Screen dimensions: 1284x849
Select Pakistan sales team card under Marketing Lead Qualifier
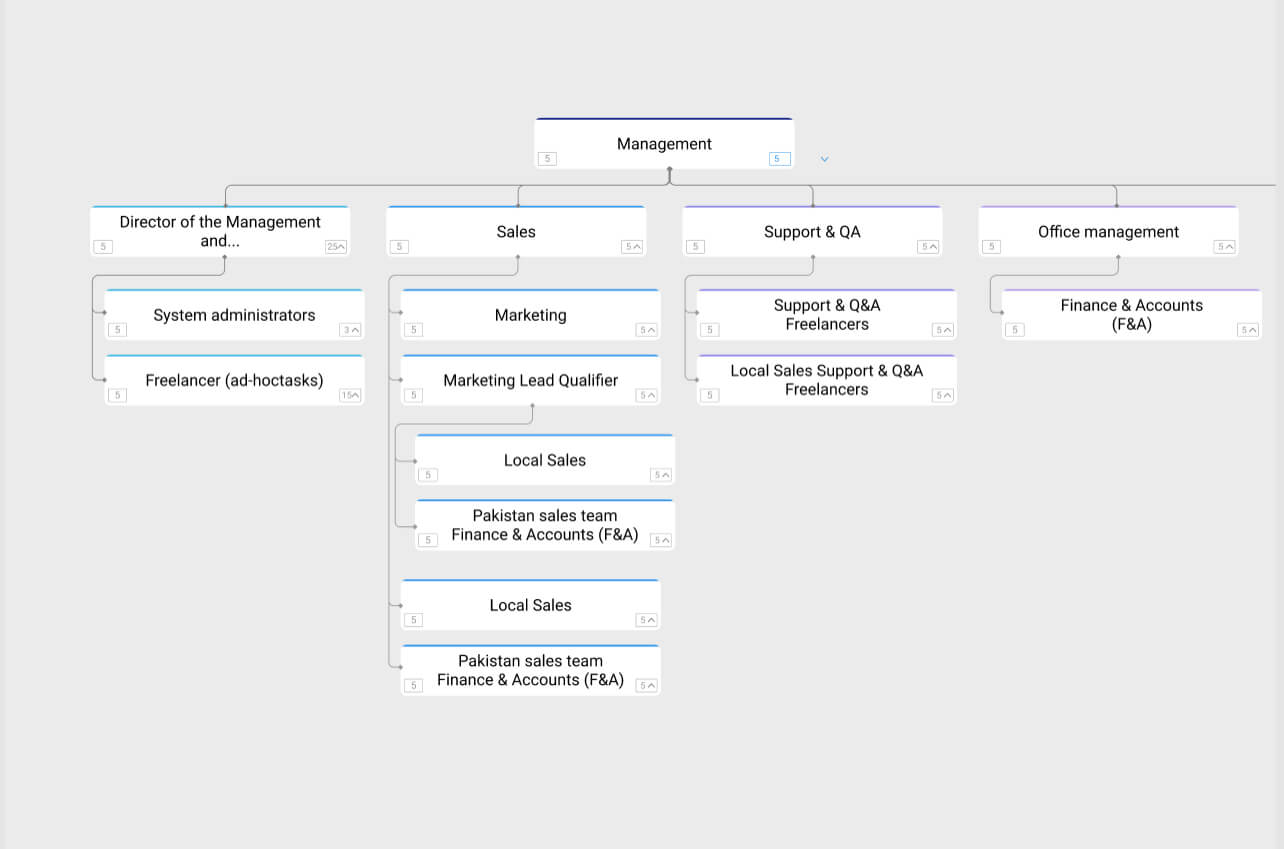[545, 525]
